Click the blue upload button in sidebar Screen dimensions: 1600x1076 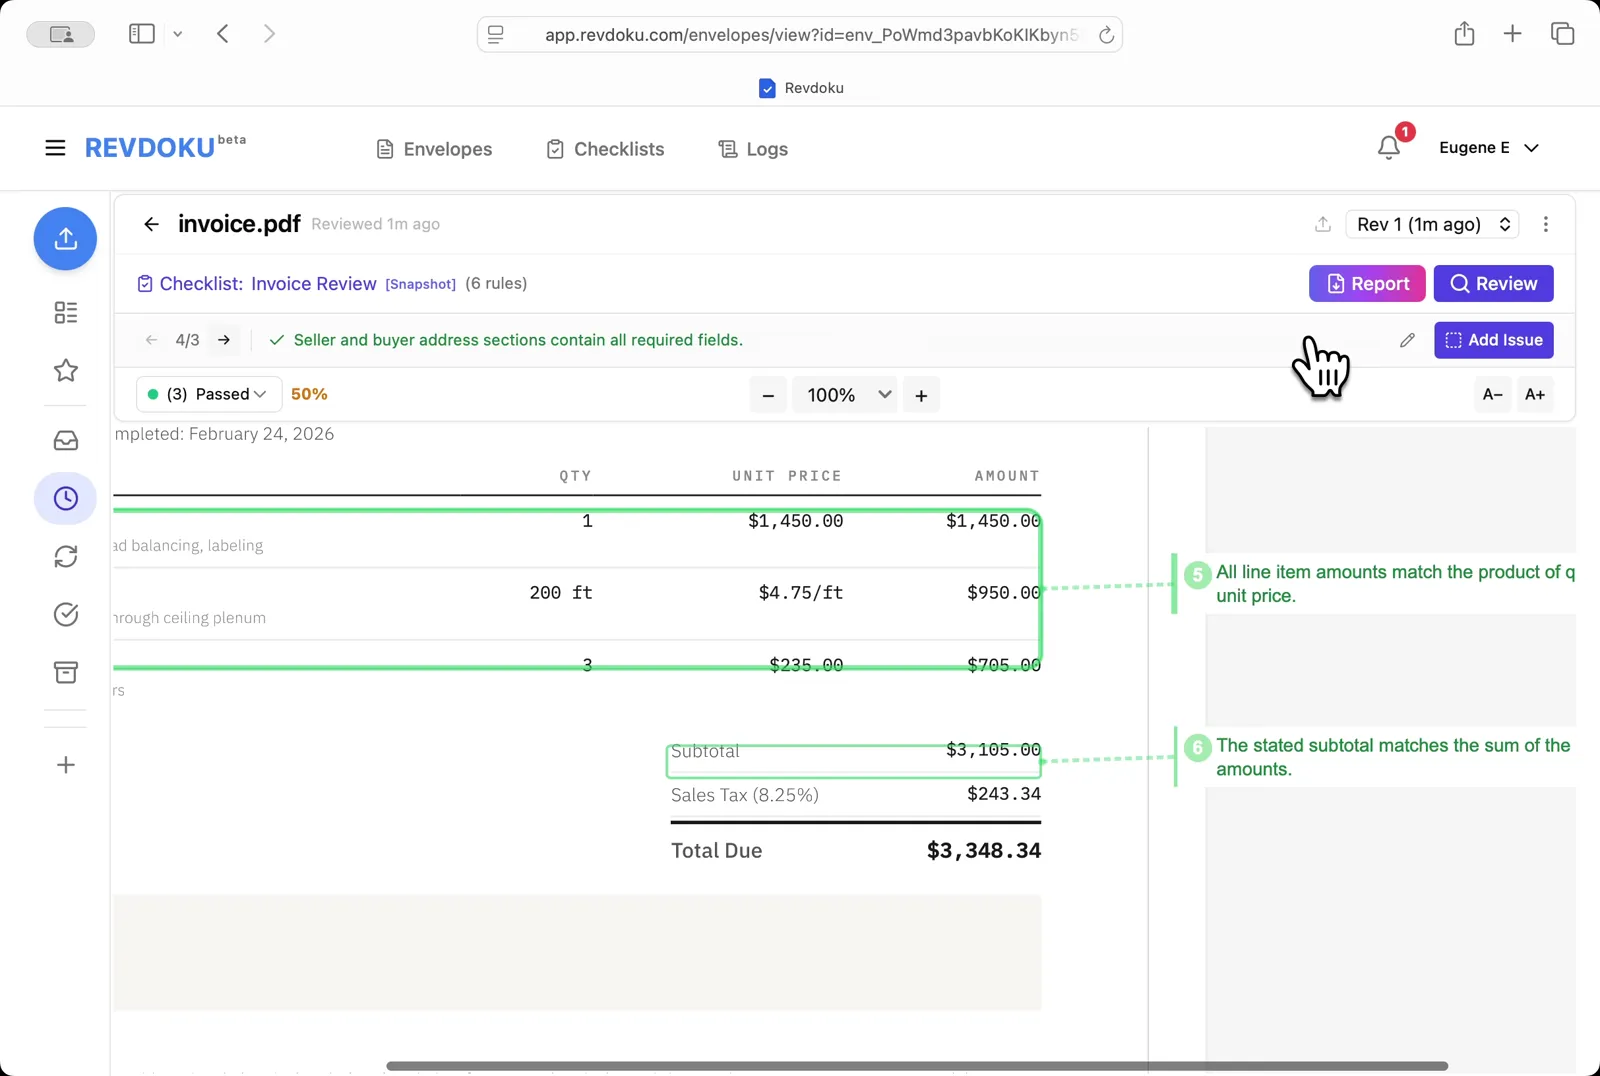(65, 239)
